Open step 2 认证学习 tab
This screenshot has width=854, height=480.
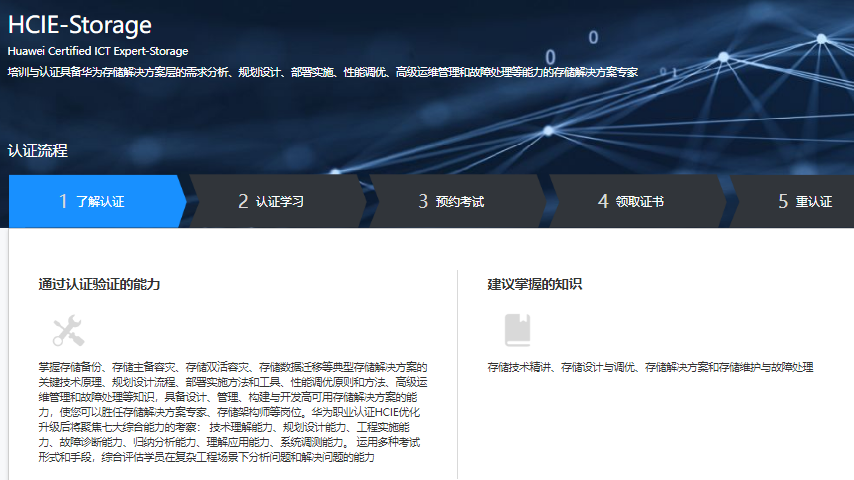(277, 201)
